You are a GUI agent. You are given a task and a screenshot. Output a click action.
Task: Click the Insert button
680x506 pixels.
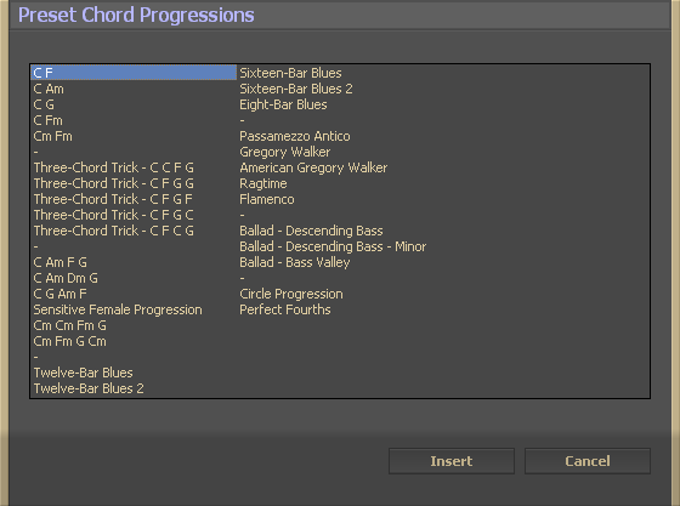451,461
